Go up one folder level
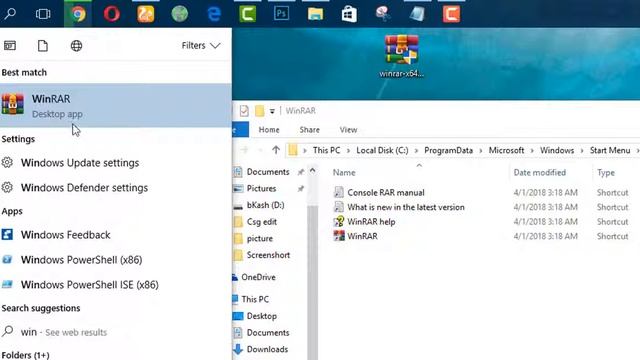This screenshot has width=640, height=360. click(276, 150)
